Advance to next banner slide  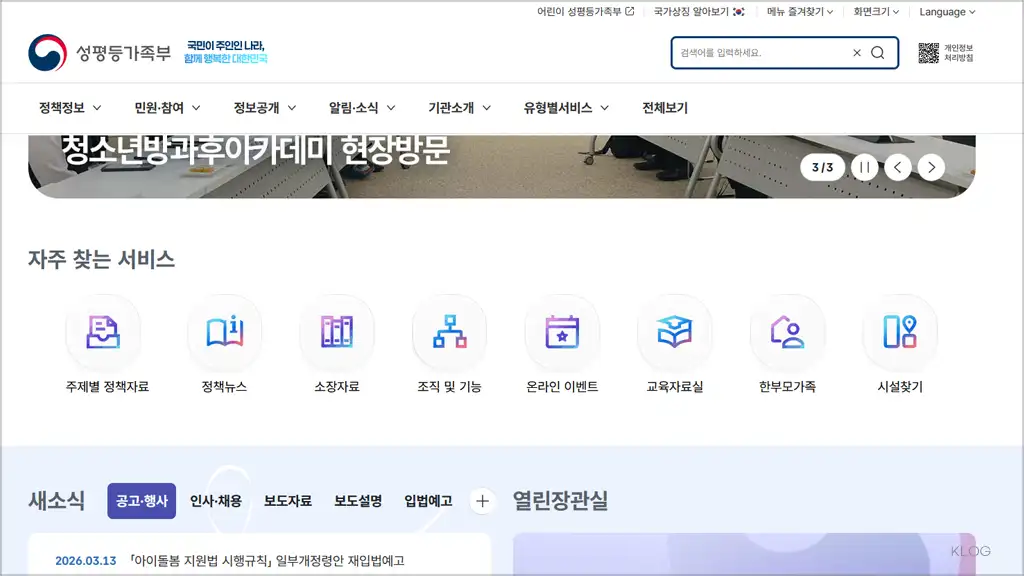pyautogui.click(x=931, y=167)
